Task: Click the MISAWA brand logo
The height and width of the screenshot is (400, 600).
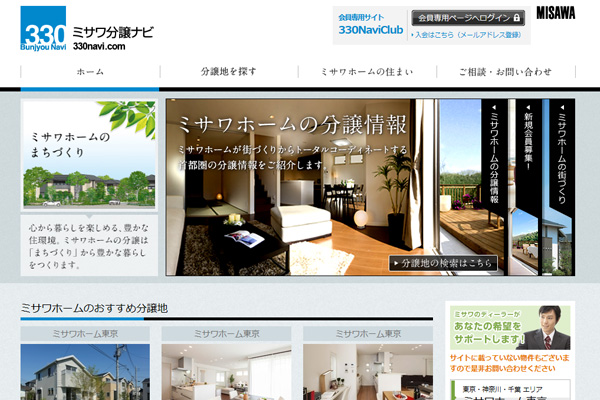Action: (556, 13)
